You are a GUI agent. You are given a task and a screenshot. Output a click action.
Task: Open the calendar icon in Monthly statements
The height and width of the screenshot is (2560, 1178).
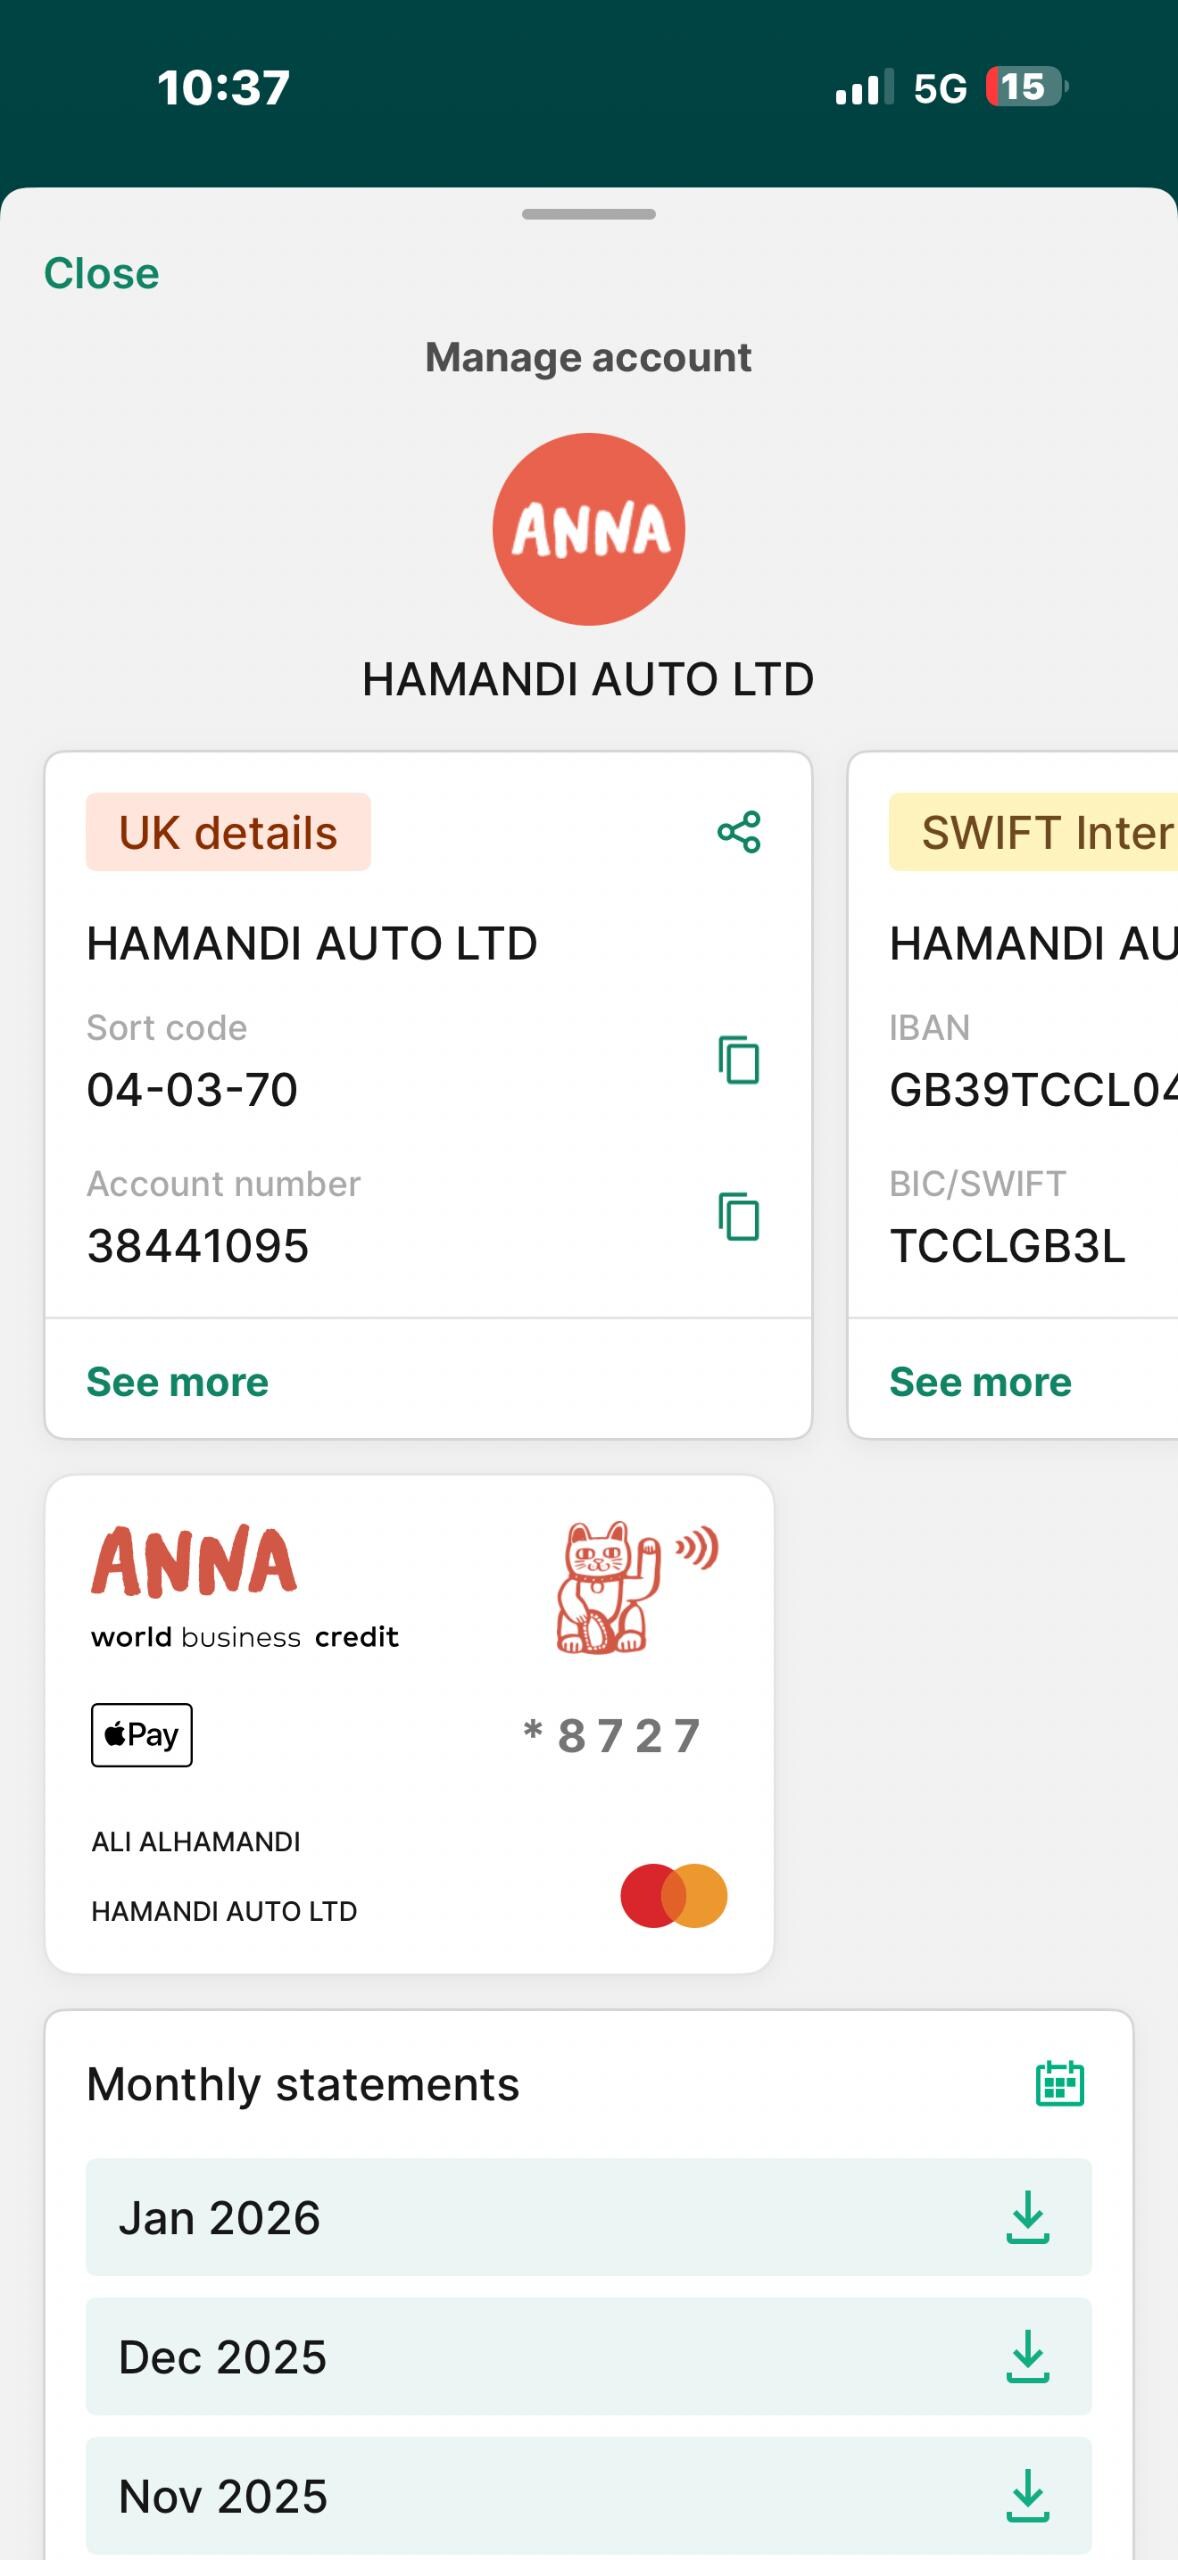coord(1059,2084)
